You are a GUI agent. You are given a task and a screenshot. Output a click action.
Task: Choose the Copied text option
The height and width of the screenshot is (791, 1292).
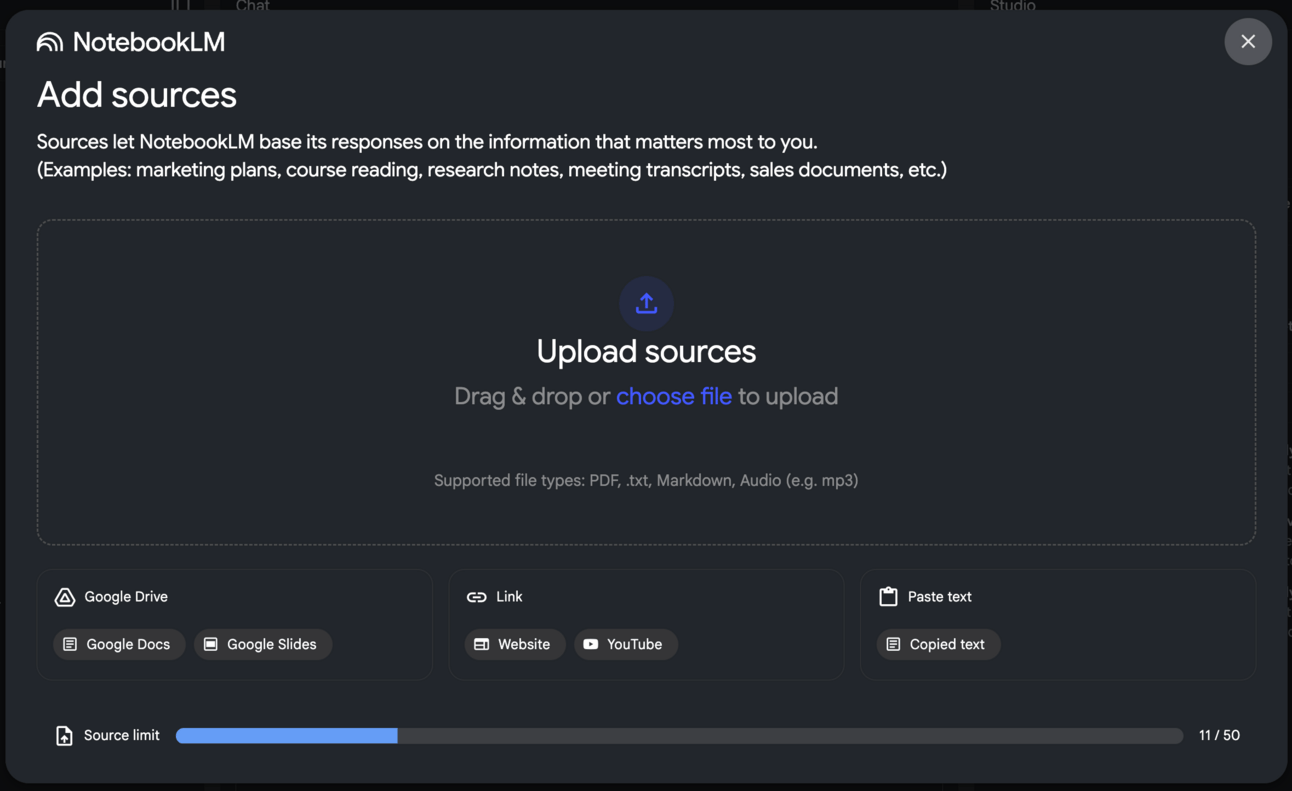tap(938, 644)
